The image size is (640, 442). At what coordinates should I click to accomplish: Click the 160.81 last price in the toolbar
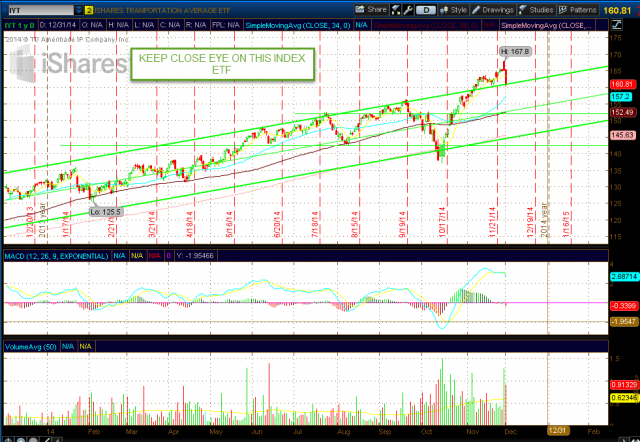pos(617,10)
